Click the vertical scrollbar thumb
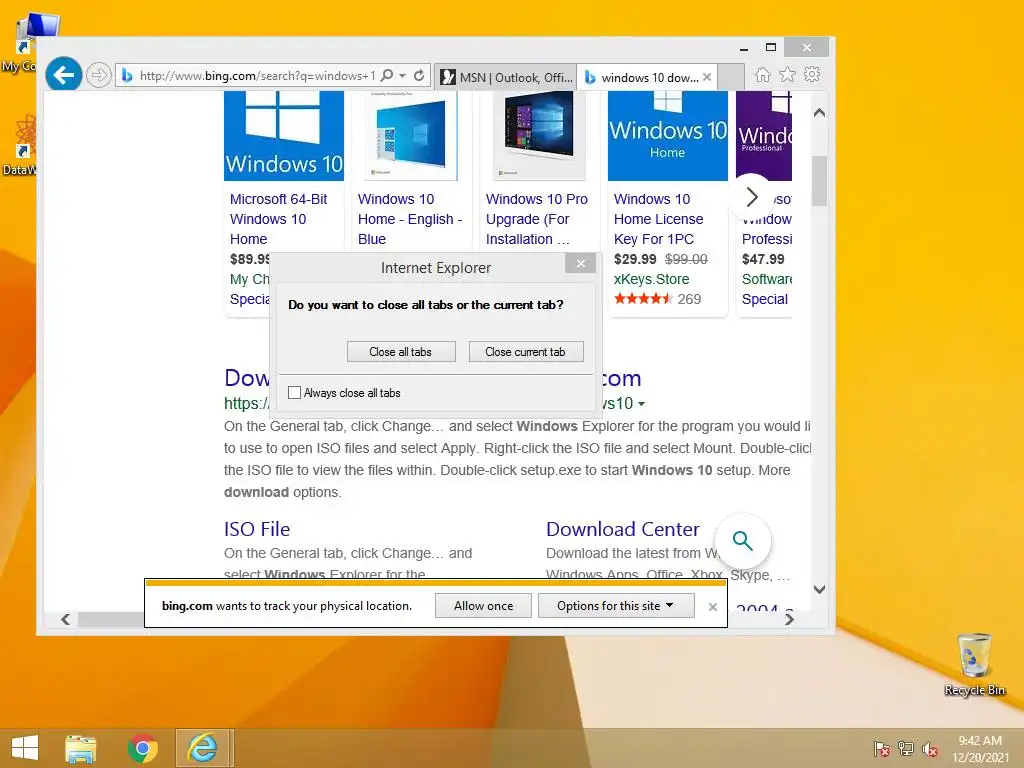 (x=820, y=181)
